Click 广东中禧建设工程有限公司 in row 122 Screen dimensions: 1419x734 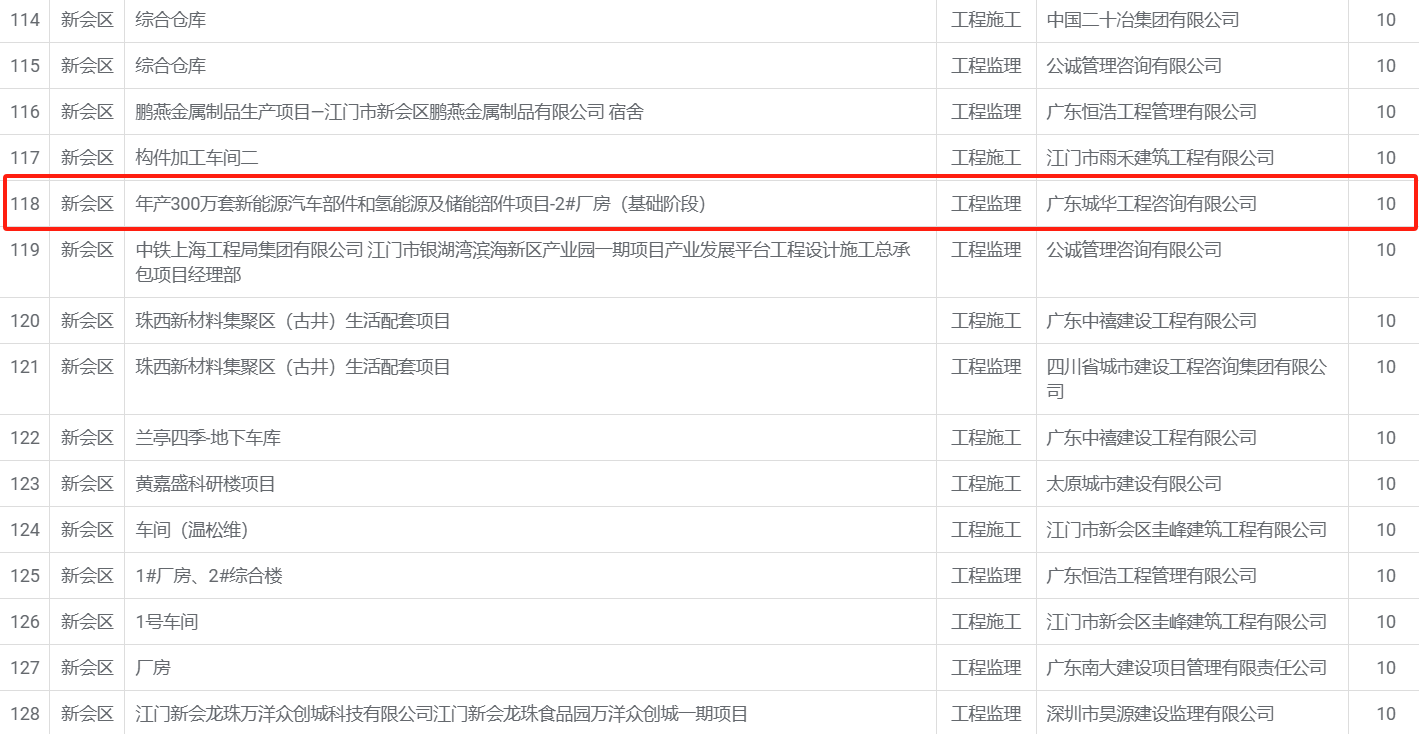[1151, 438]
